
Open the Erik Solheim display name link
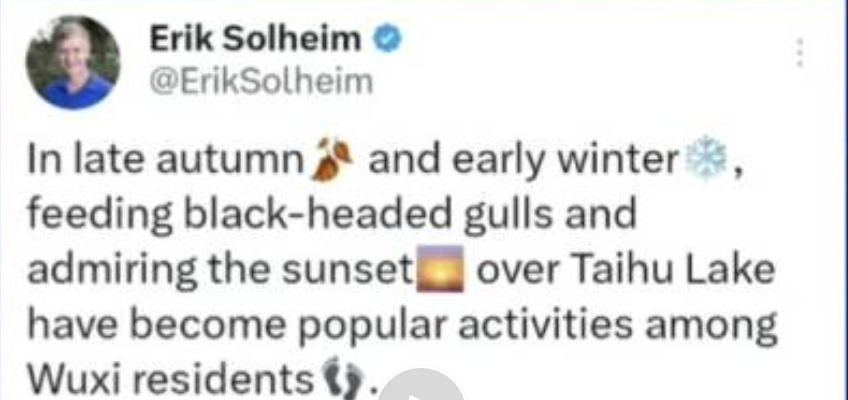[255, 40]
